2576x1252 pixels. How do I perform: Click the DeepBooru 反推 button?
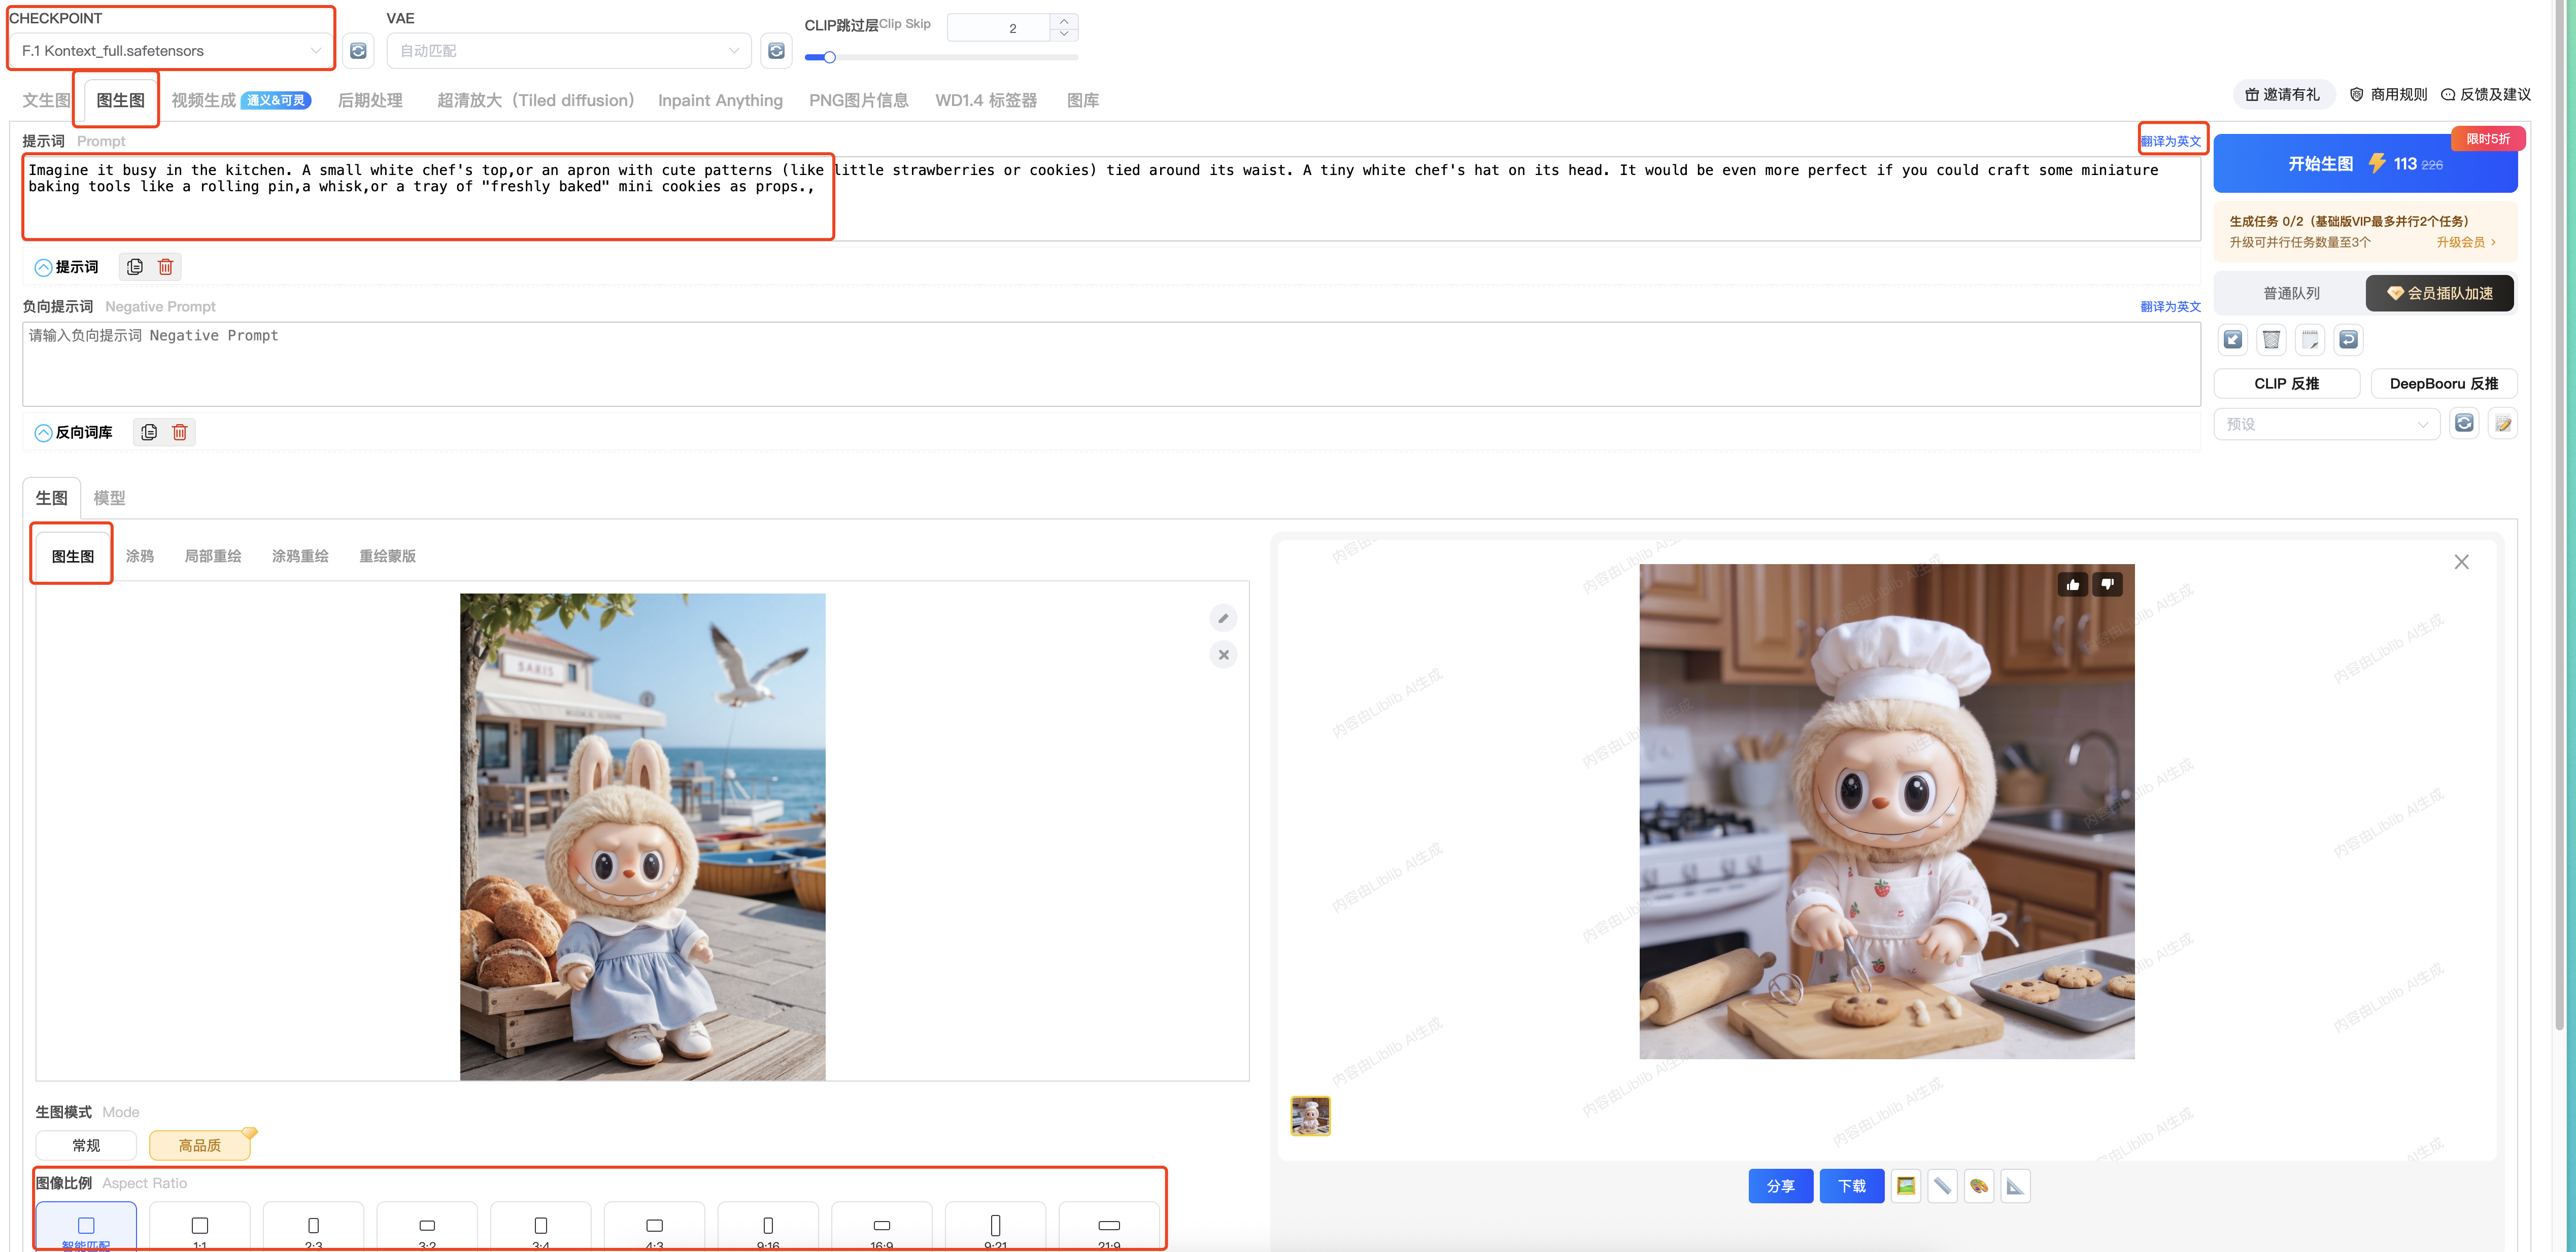pyautogui.click(x=2443, y=384)
